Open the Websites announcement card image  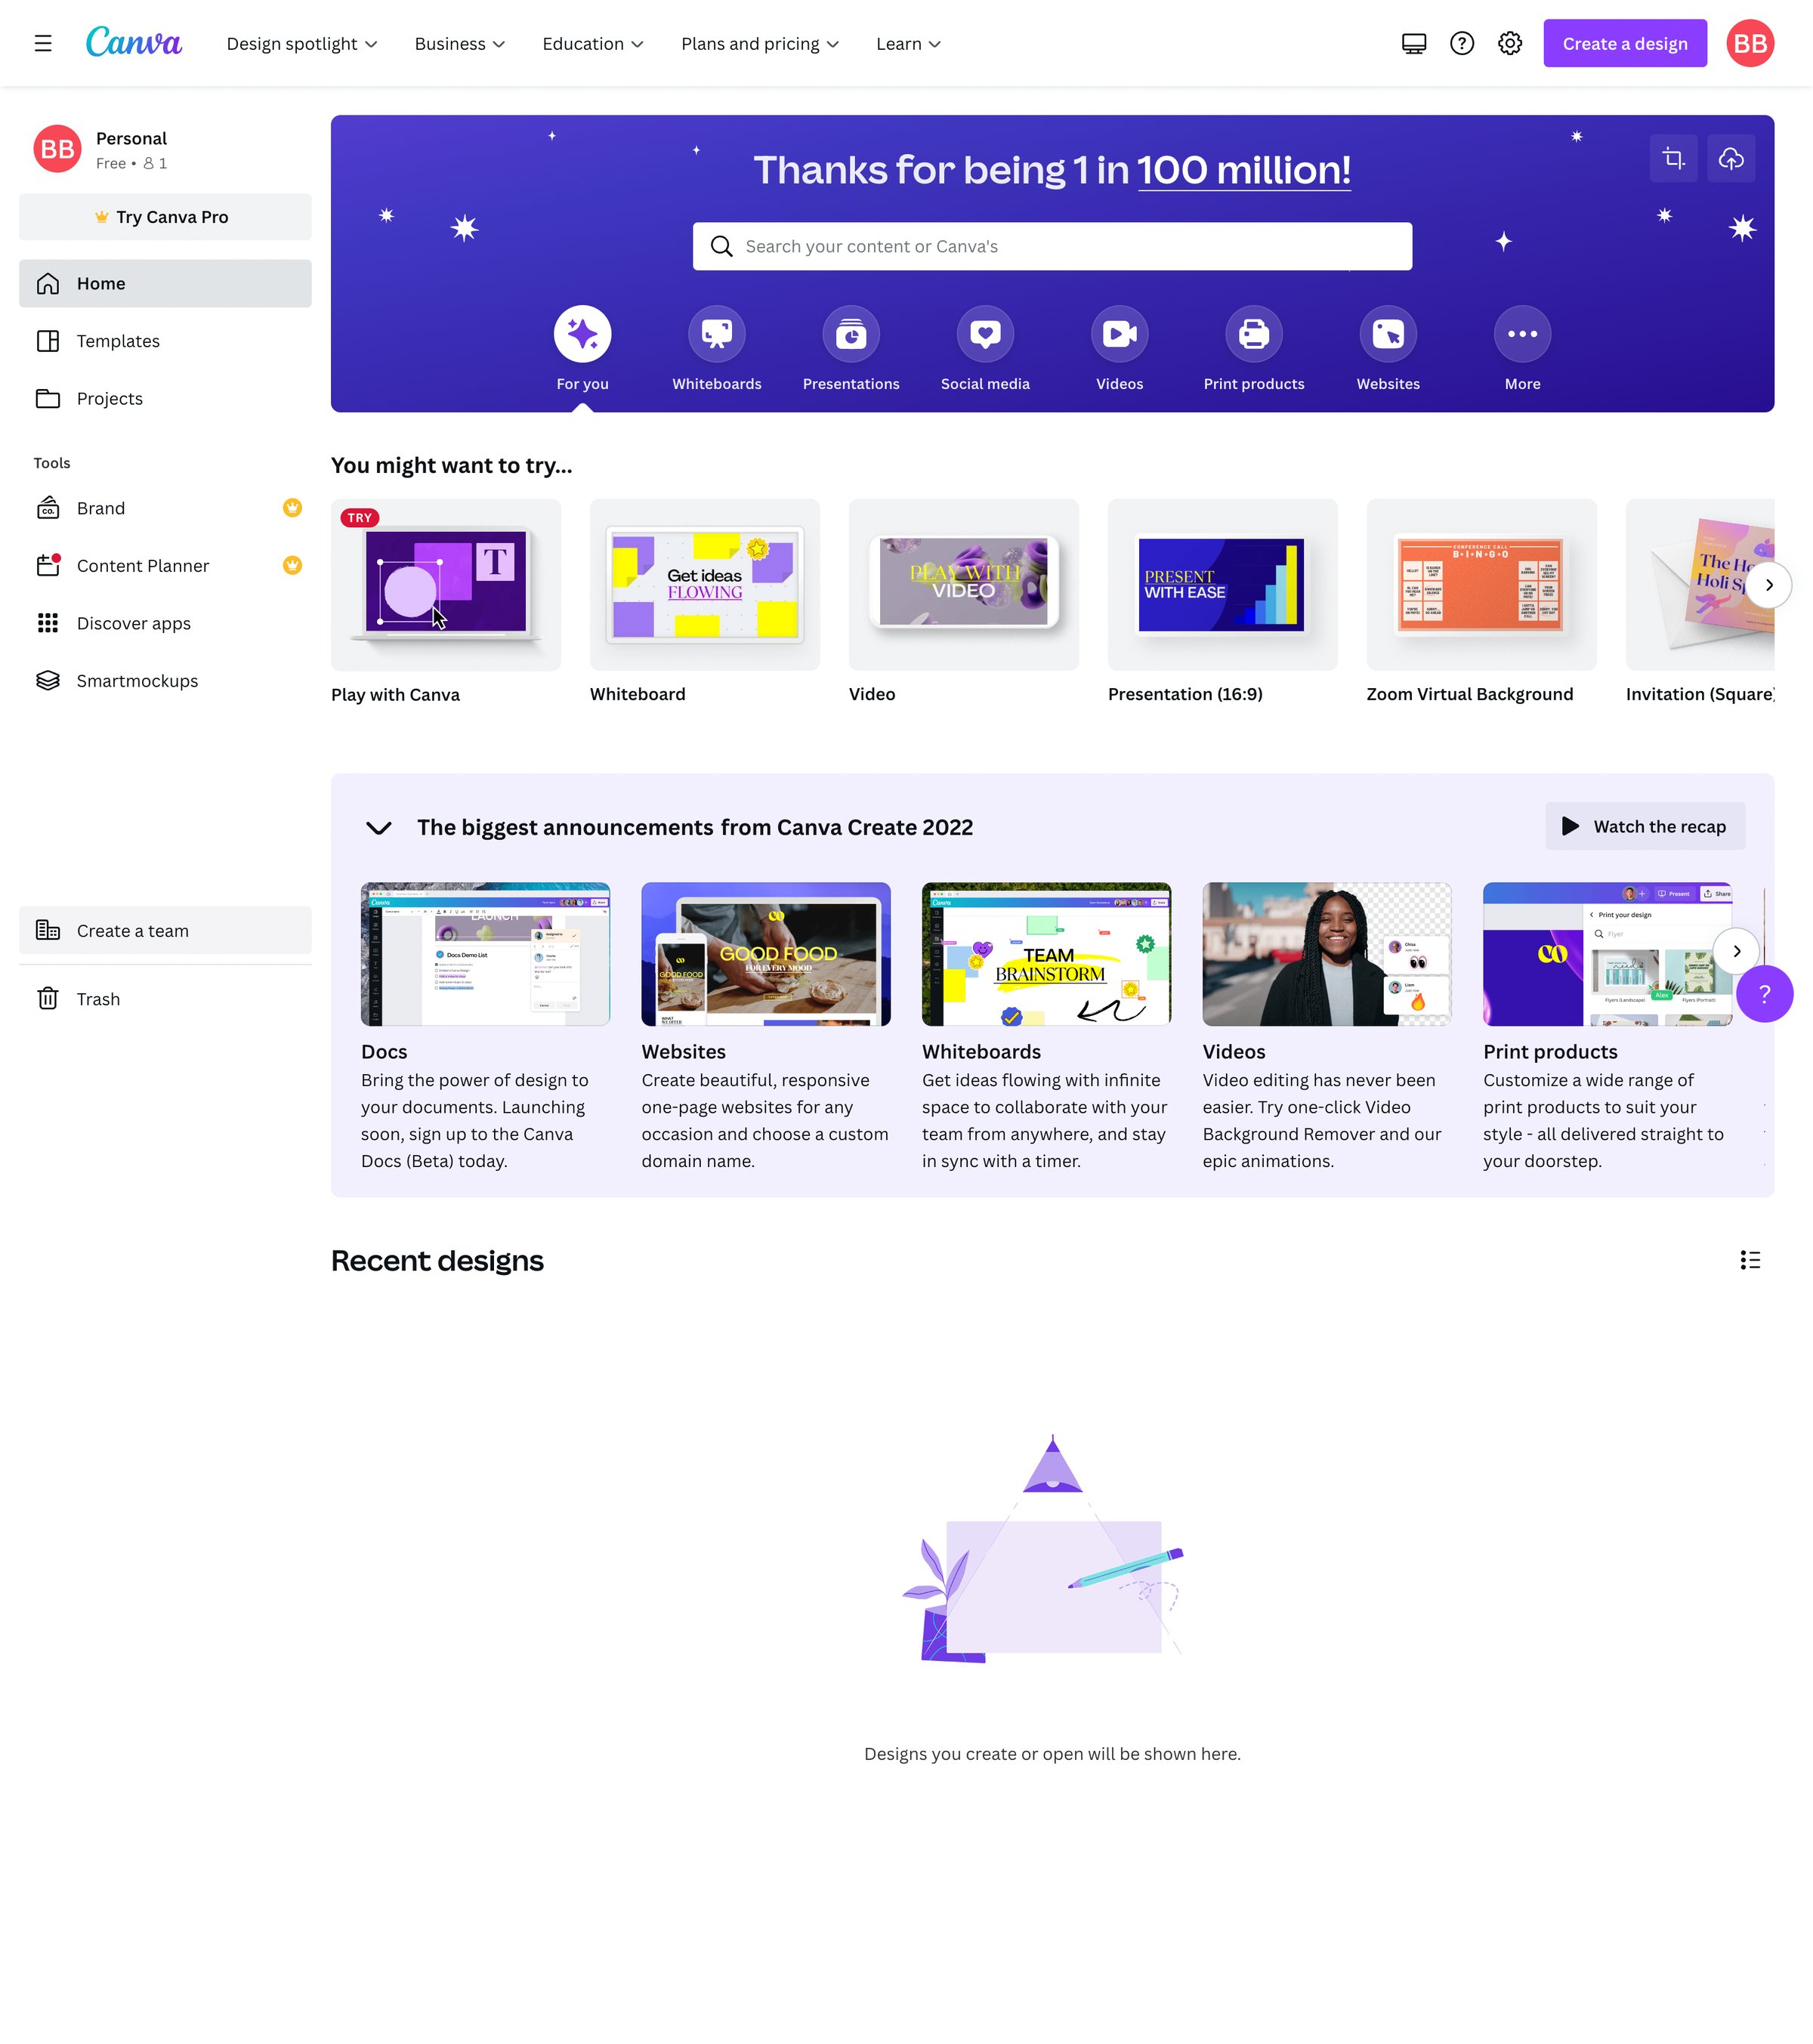(766, 954)
